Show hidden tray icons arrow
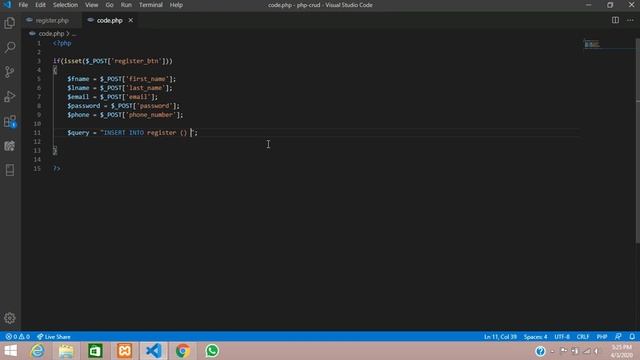Image resolution: width=640 pixels, height=360 pixels. point(552,351)
